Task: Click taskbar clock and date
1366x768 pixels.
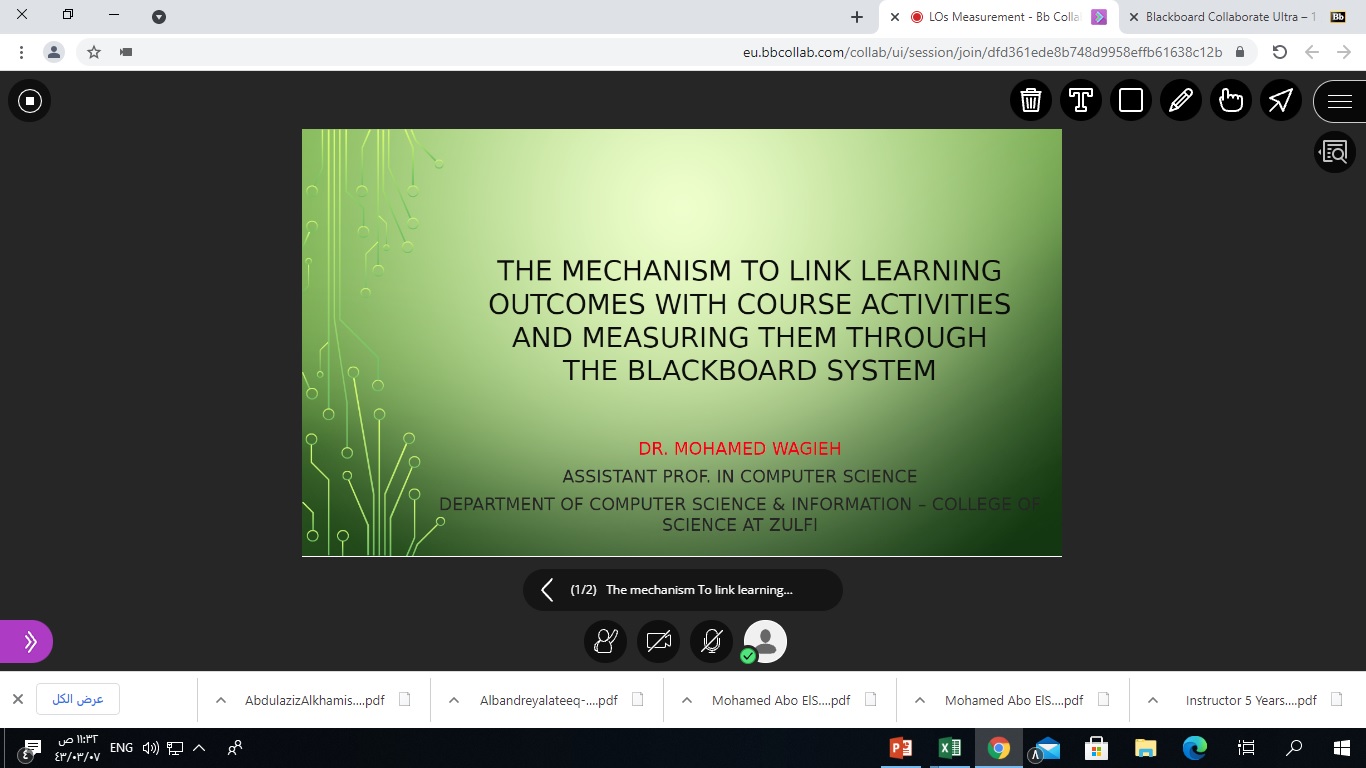Action: 77,748
